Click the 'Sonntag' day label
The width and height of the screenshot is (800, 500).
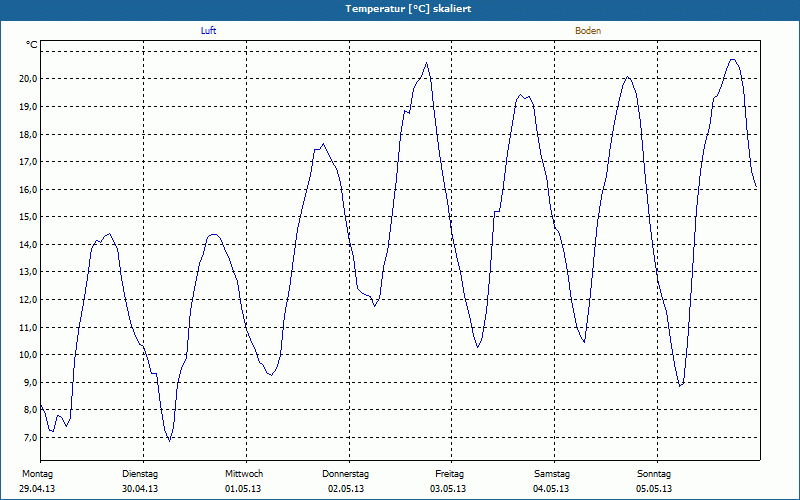[x=654, y=474]
